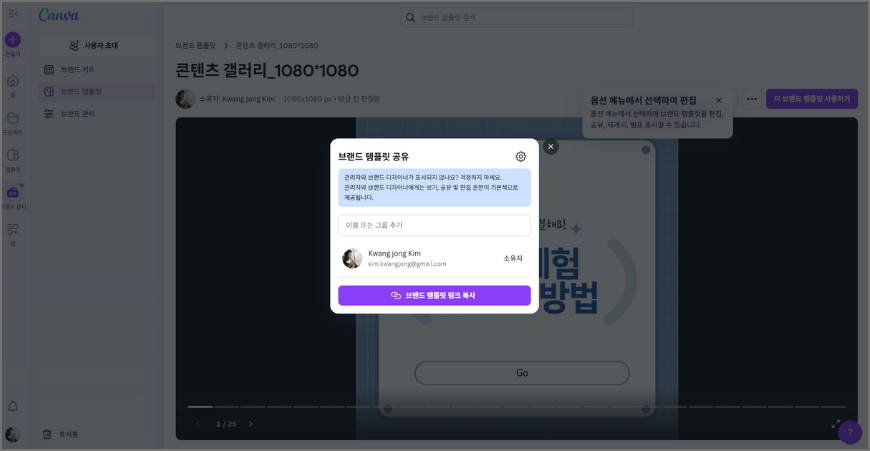Click the purple plus create icon
870x451 pixels.
(13, 39)
